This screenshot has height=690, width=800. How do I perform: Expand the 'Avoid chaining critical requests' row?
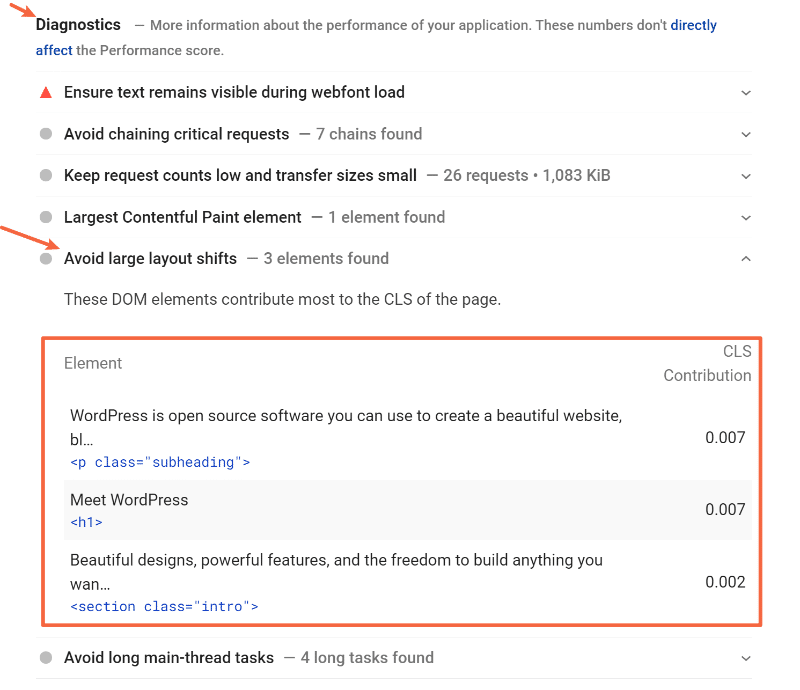(x=746, y=133)
